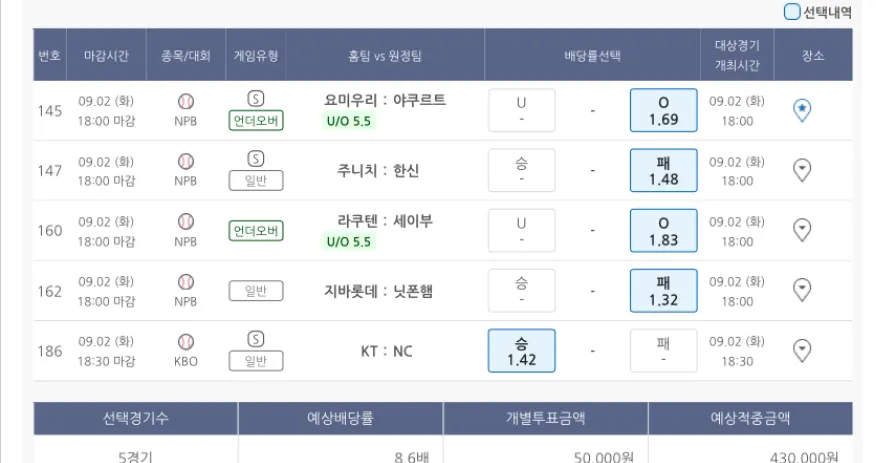The width and height of the screenshot is (876, 463).
Task: Select the O 1.69 odds for 요미우리 : 야쿠르트
Action: pyautogui.click(x=663, y=111)
